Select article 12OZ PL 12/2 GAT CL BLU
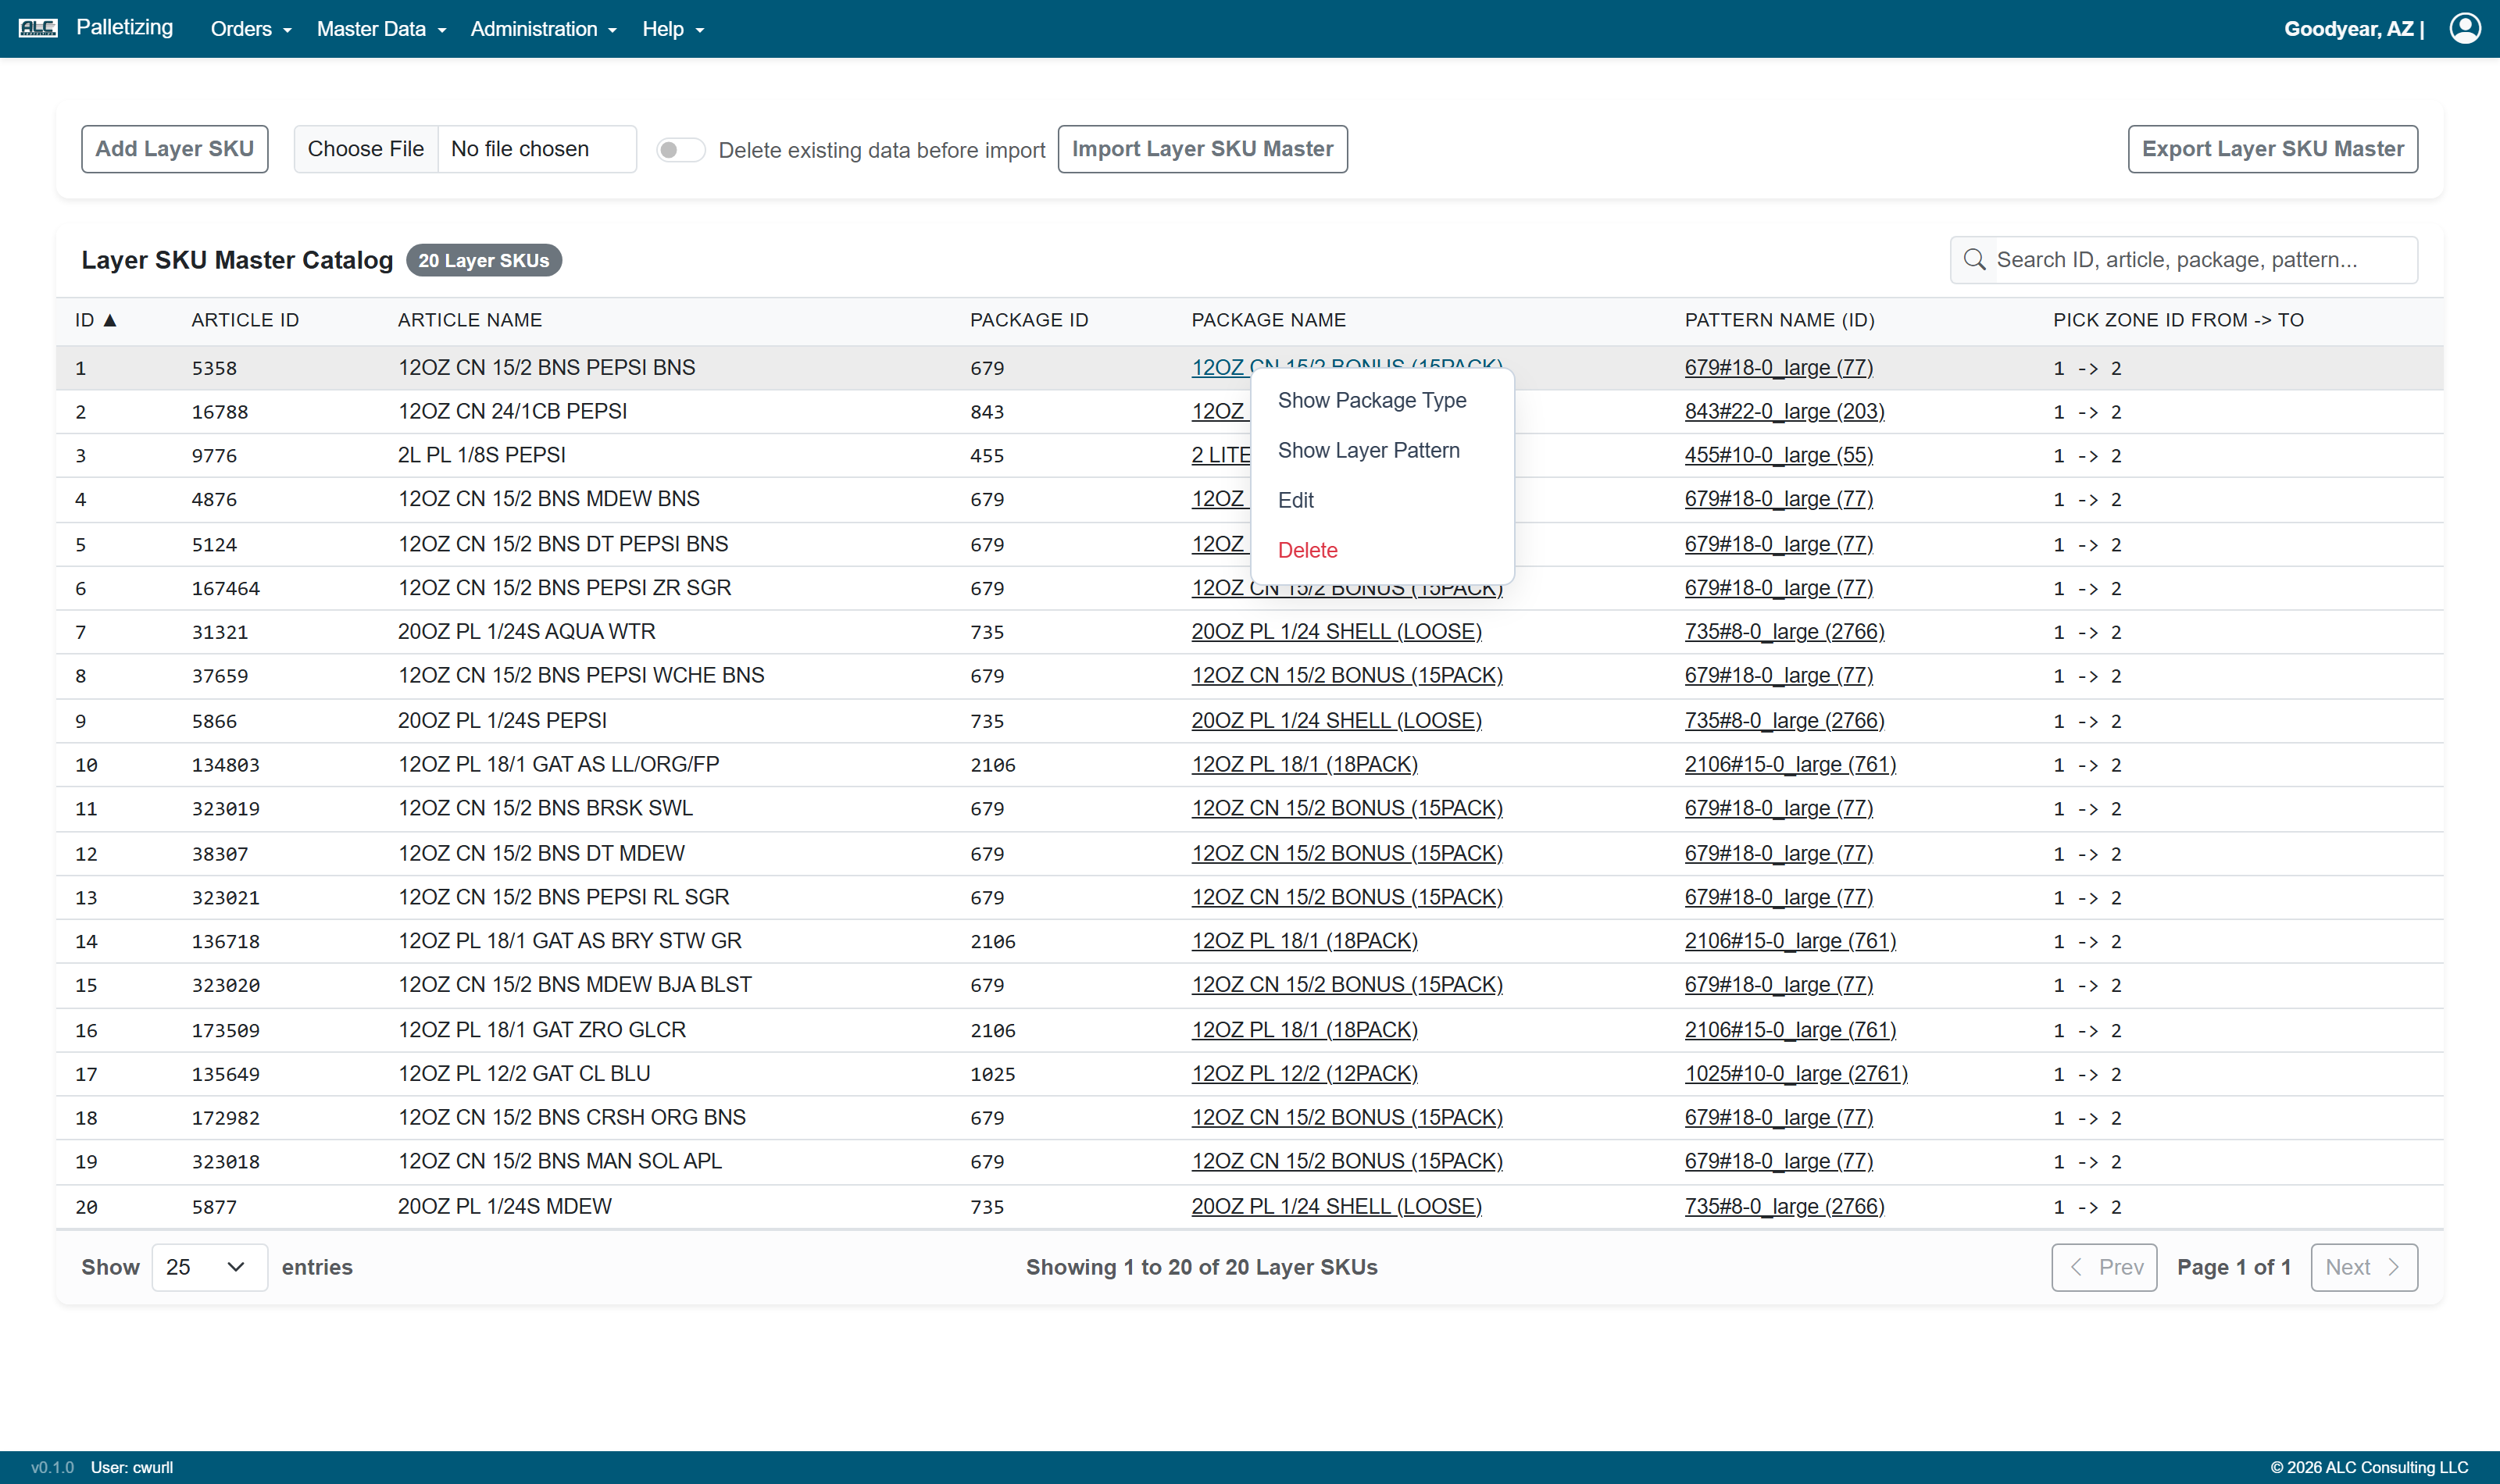Image resolution: width=2500 pixels, height=1484 pixels. [524, 1073]
